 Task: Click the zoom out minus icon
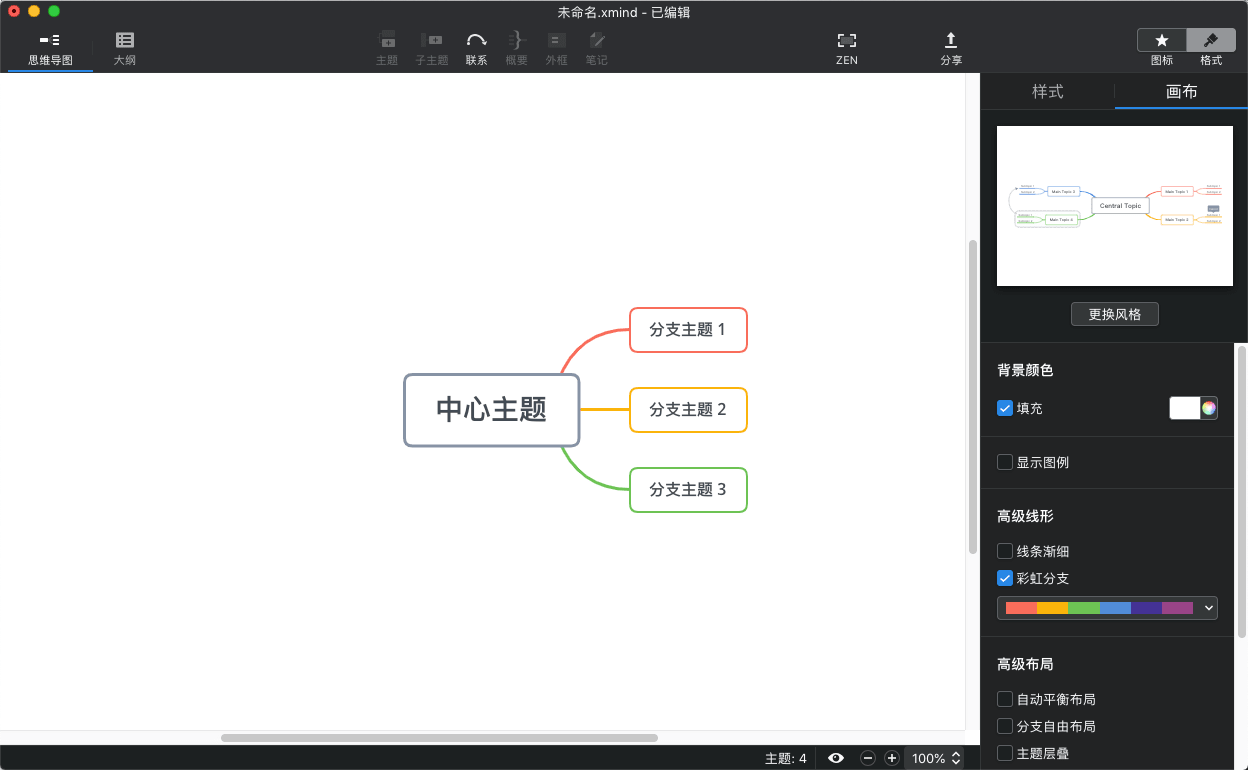pyautogui.click(x=868, y=758)
